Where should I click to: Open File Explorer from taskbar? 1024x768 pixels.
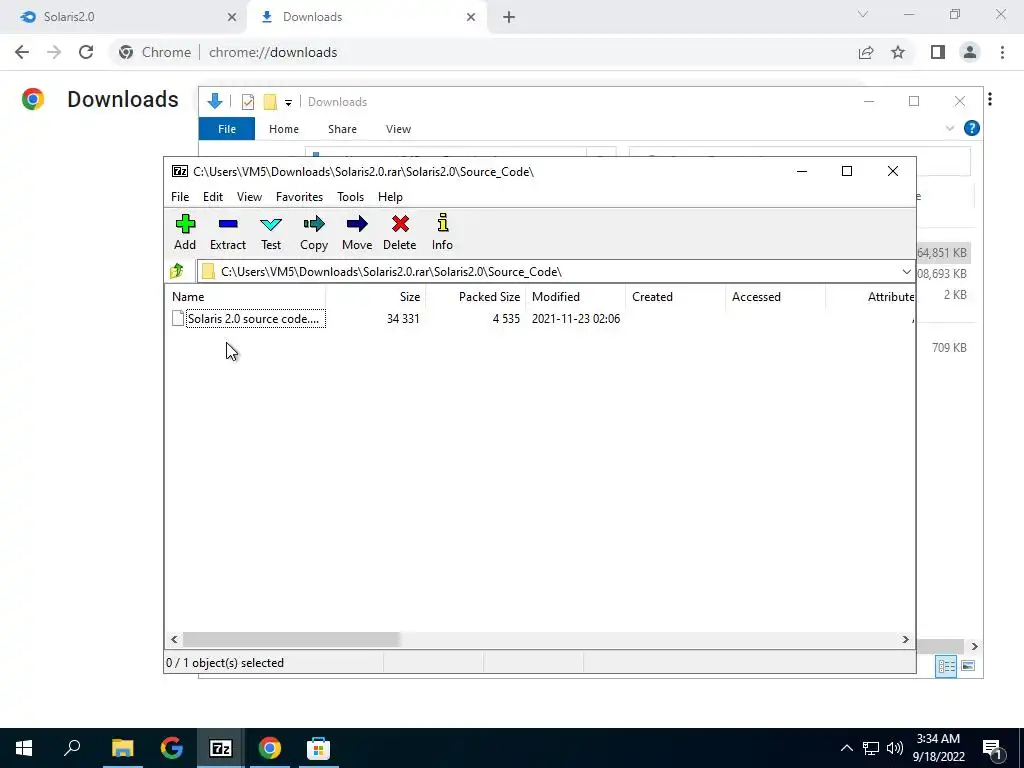pos(122,748)
